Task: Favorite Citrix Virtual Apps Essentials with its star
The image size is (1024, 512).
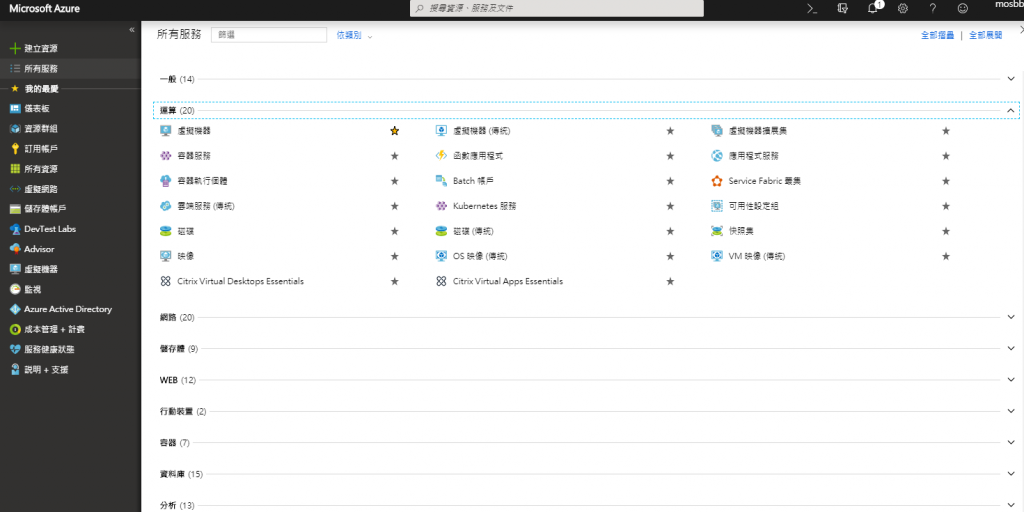Action: point(670,281)
